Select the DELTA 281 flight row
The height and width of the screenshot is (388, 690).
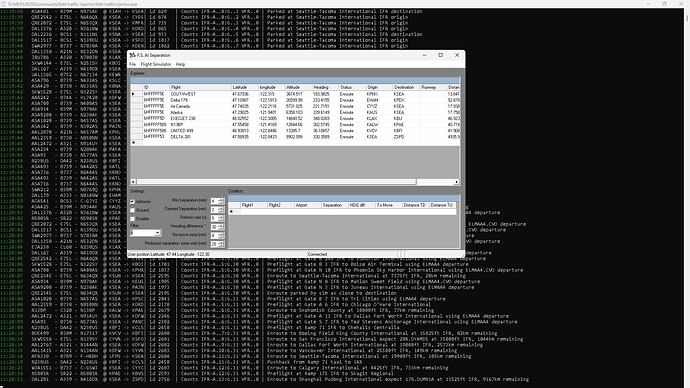click(295, 137)
